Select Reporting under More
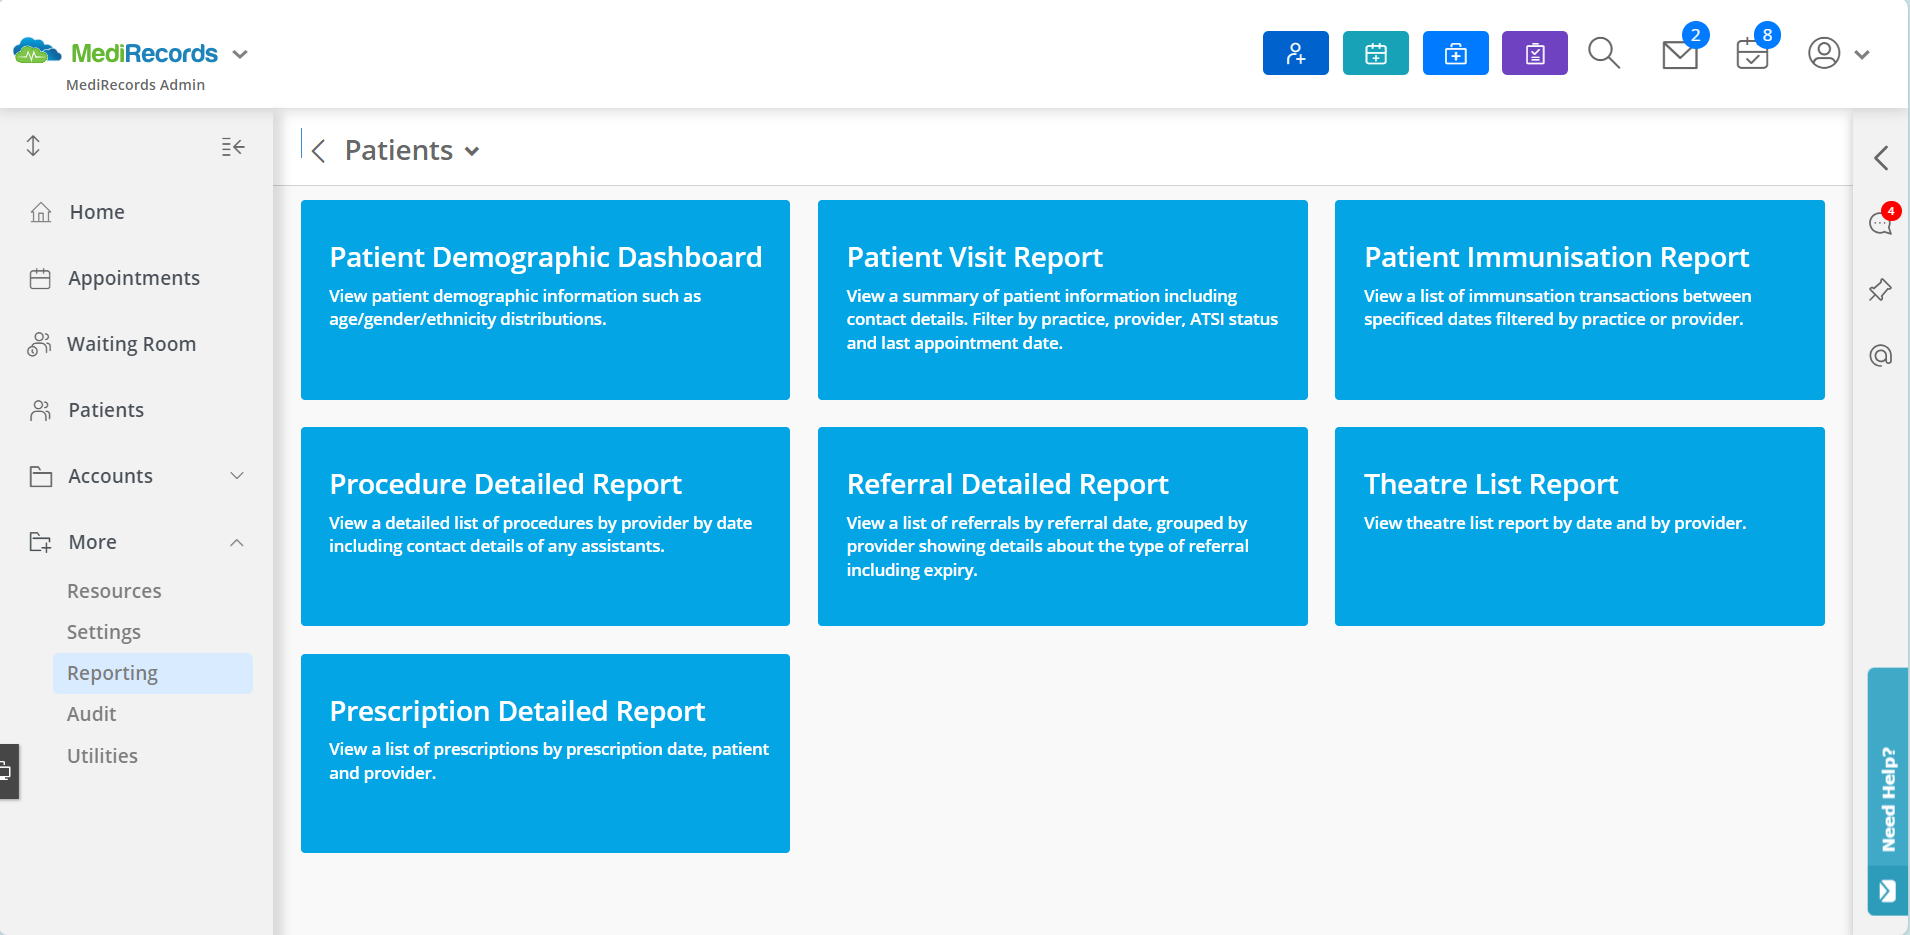 [x=153, y=673]
